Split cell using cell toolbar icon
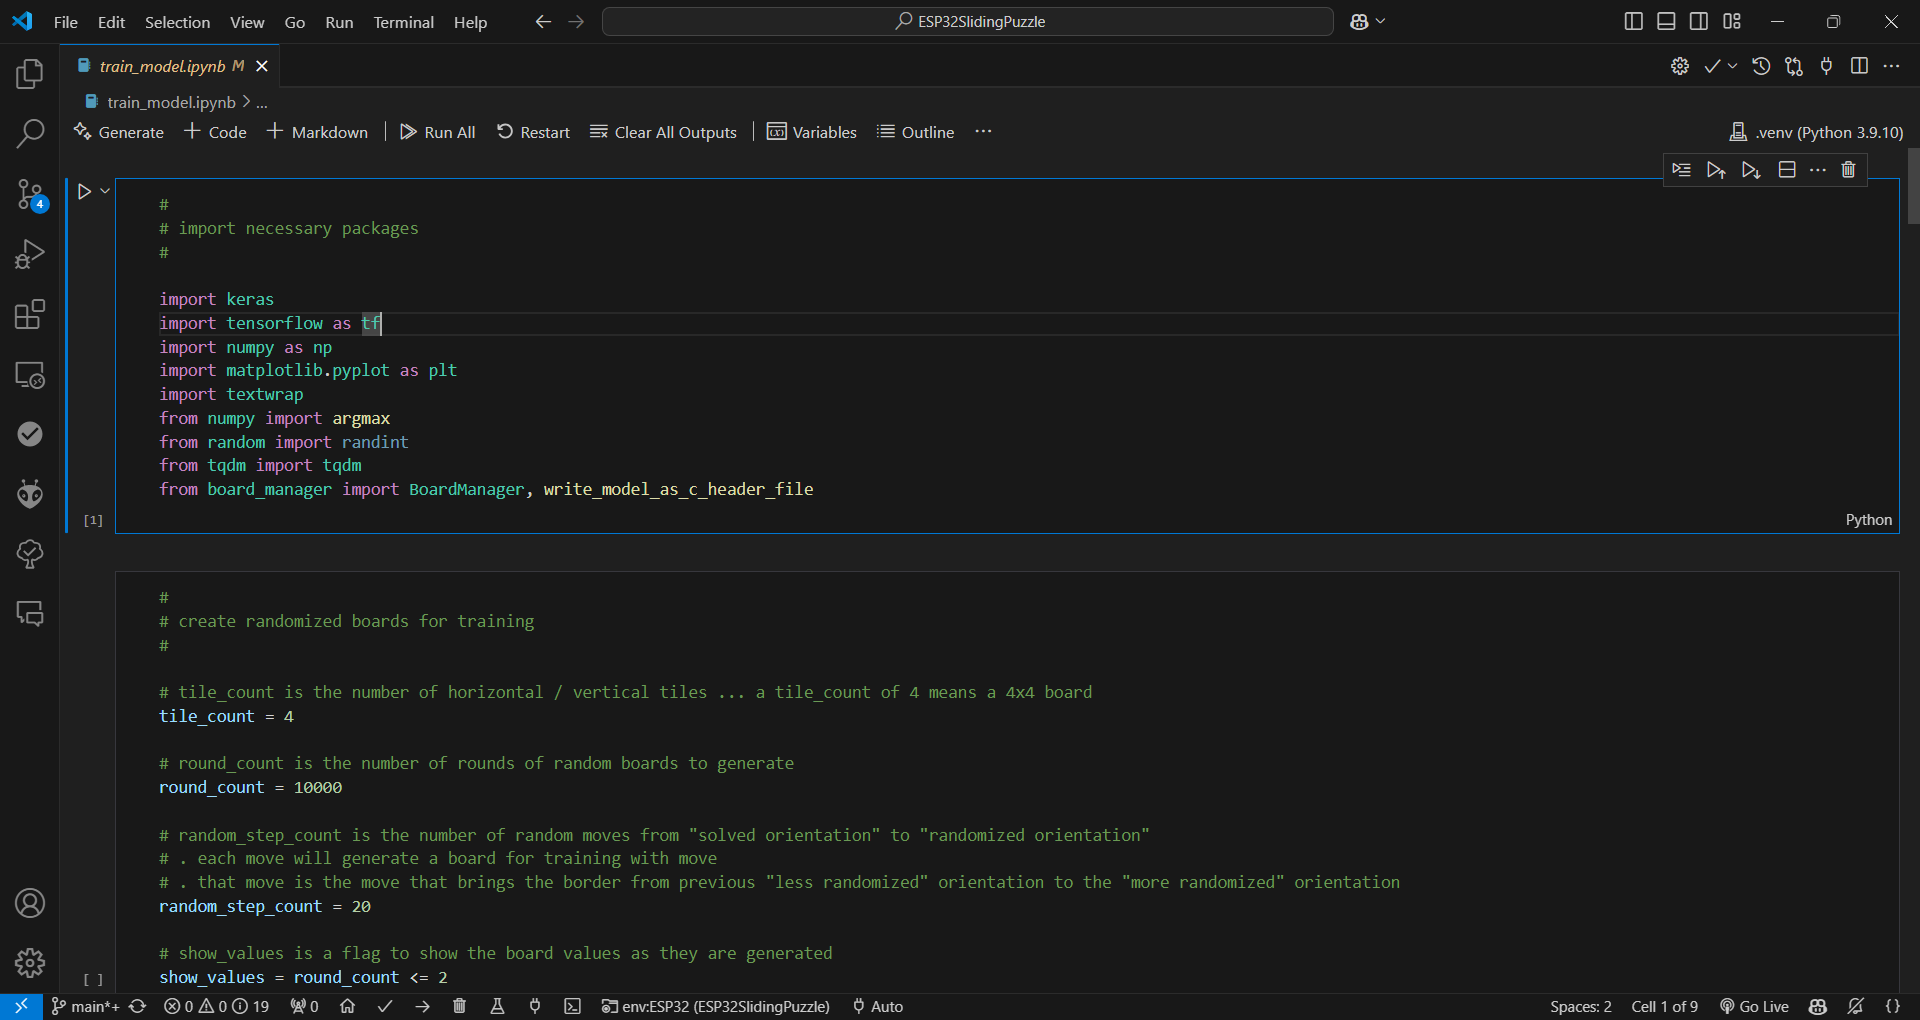 [1787, 170]
